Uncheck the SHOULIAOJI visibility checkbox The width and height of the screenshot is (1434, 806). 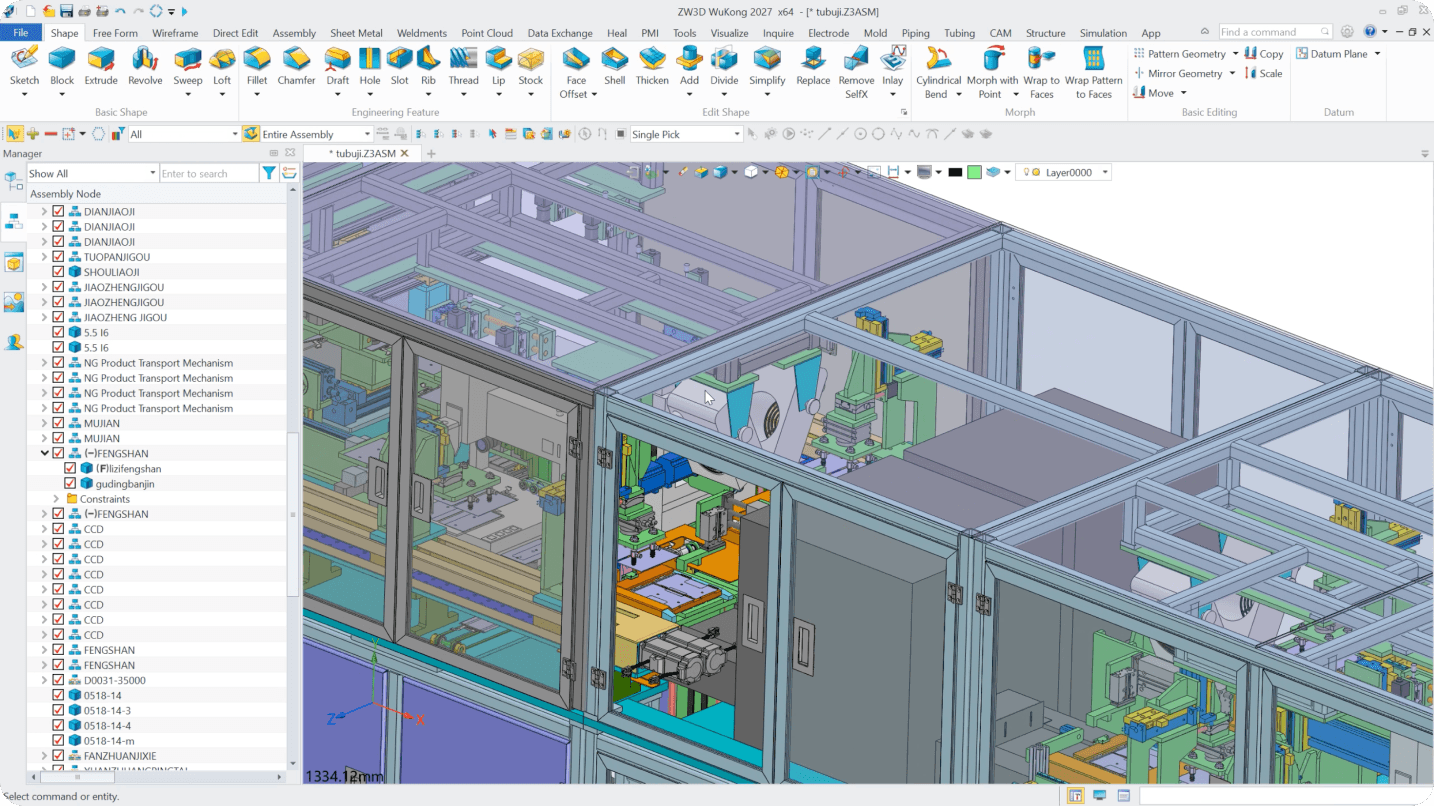click(58, 272)
